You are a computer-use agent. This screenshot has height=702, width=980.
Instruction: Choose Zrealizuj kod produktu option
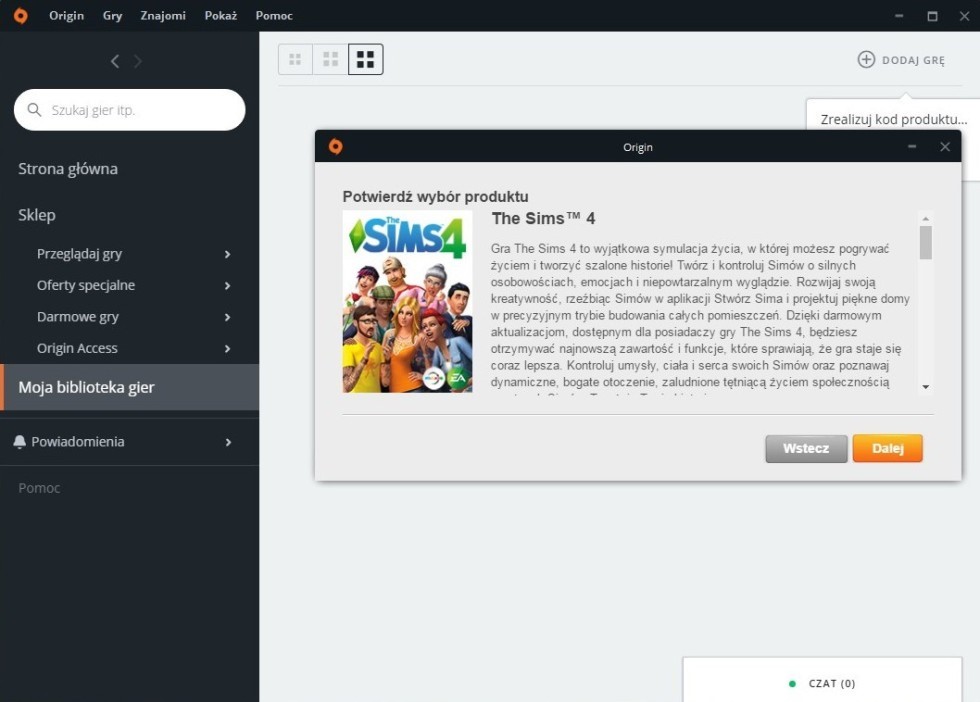pyautogui.click(x=894, y=119)
